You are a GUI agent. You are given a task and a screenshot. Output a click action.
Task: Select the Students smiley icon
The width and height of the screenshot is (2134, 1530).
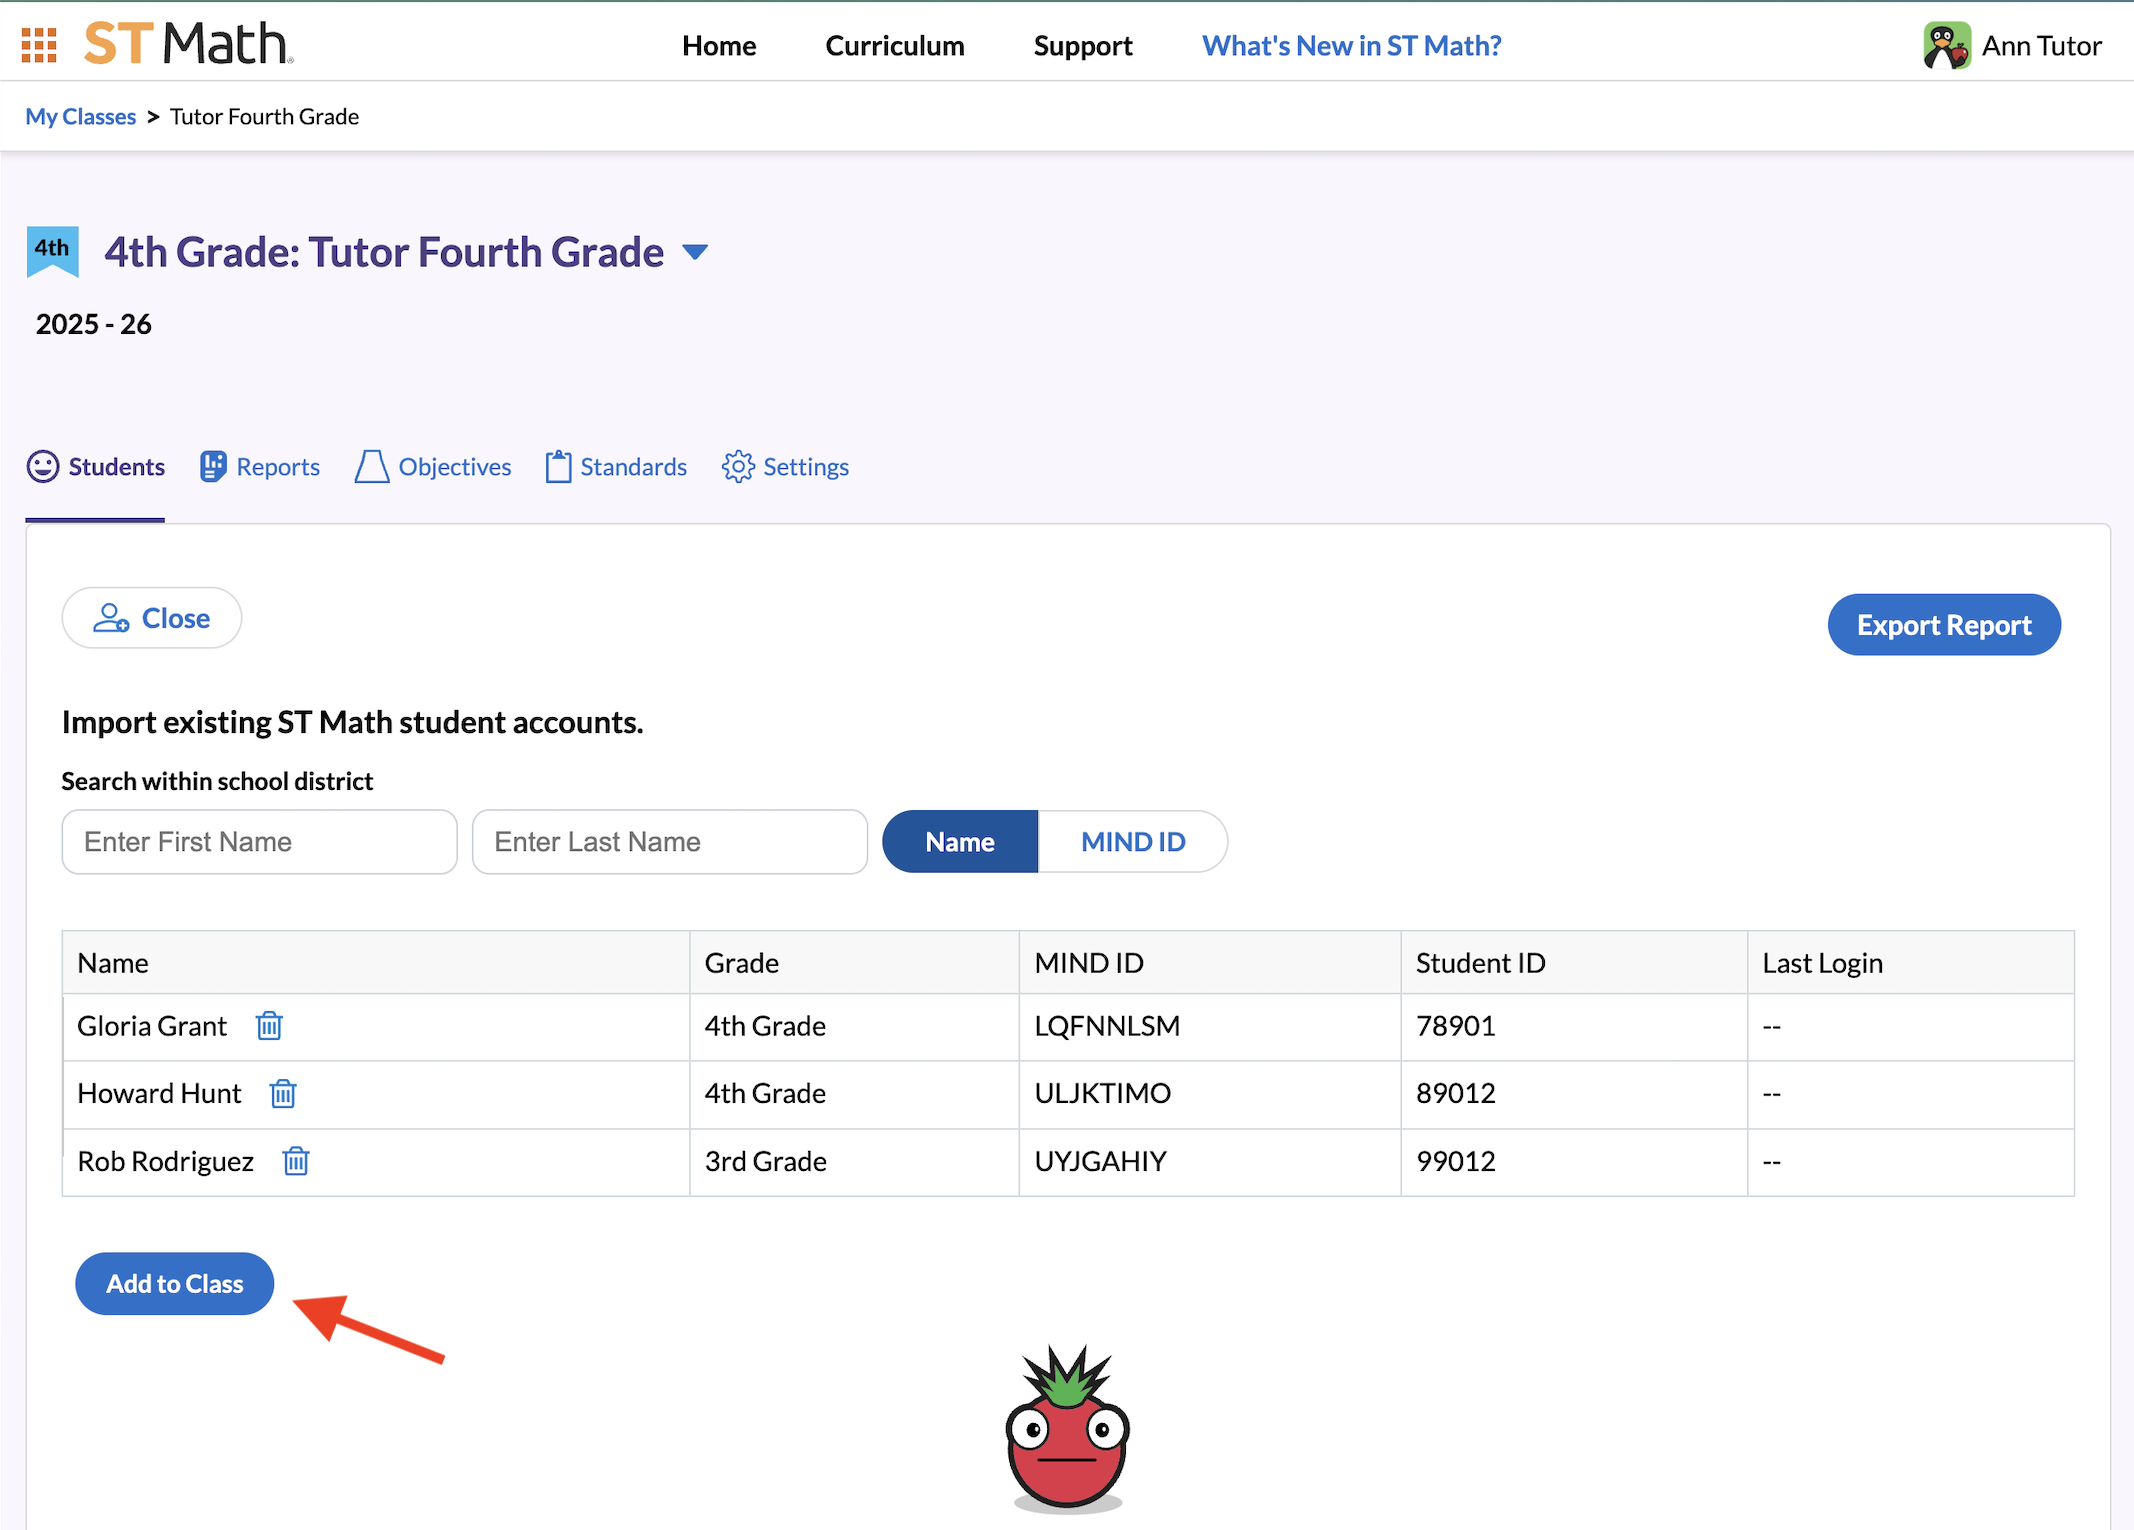[44, 466]
